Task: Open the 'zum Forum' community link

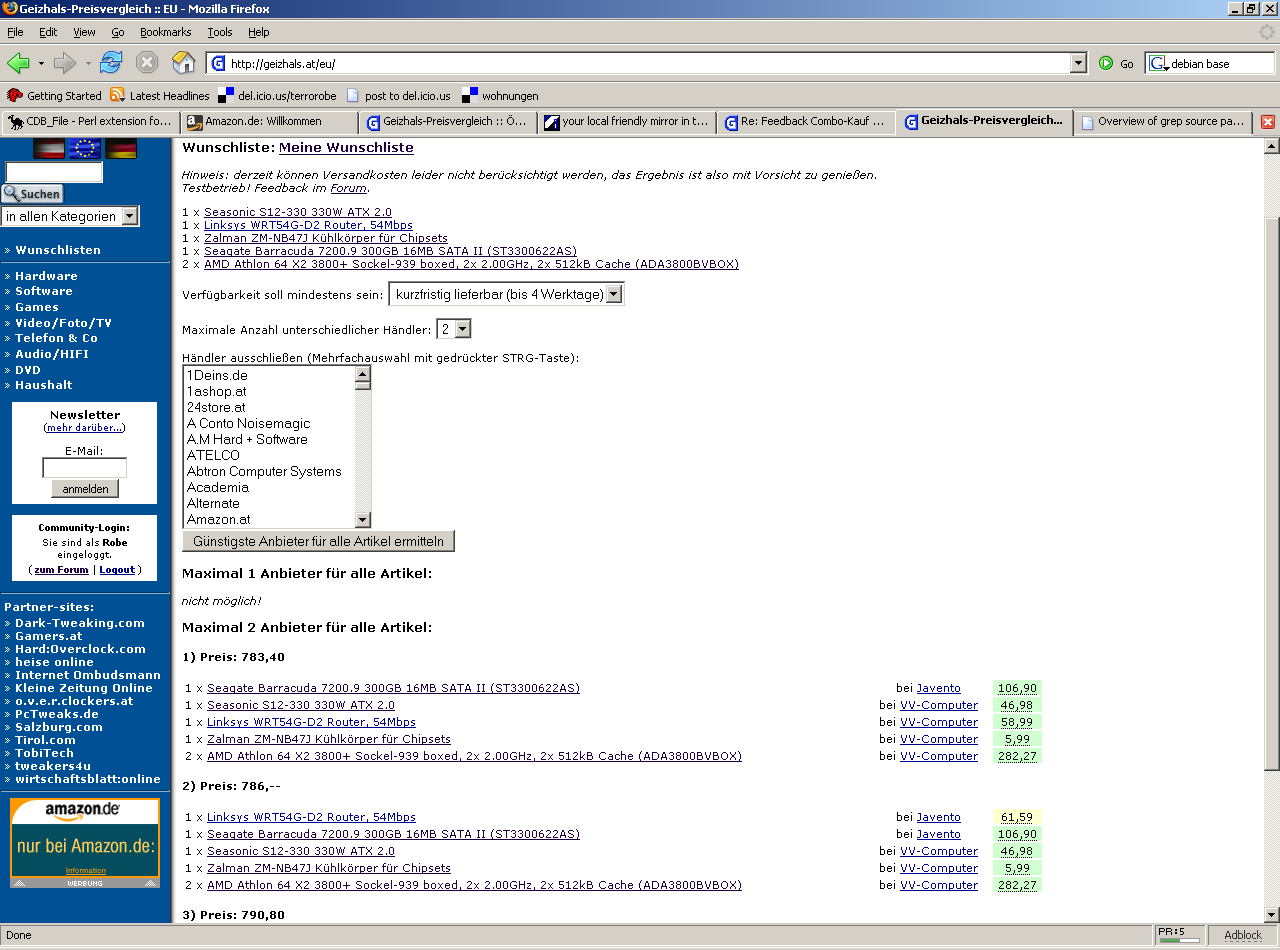Action: tap(61, 570)
